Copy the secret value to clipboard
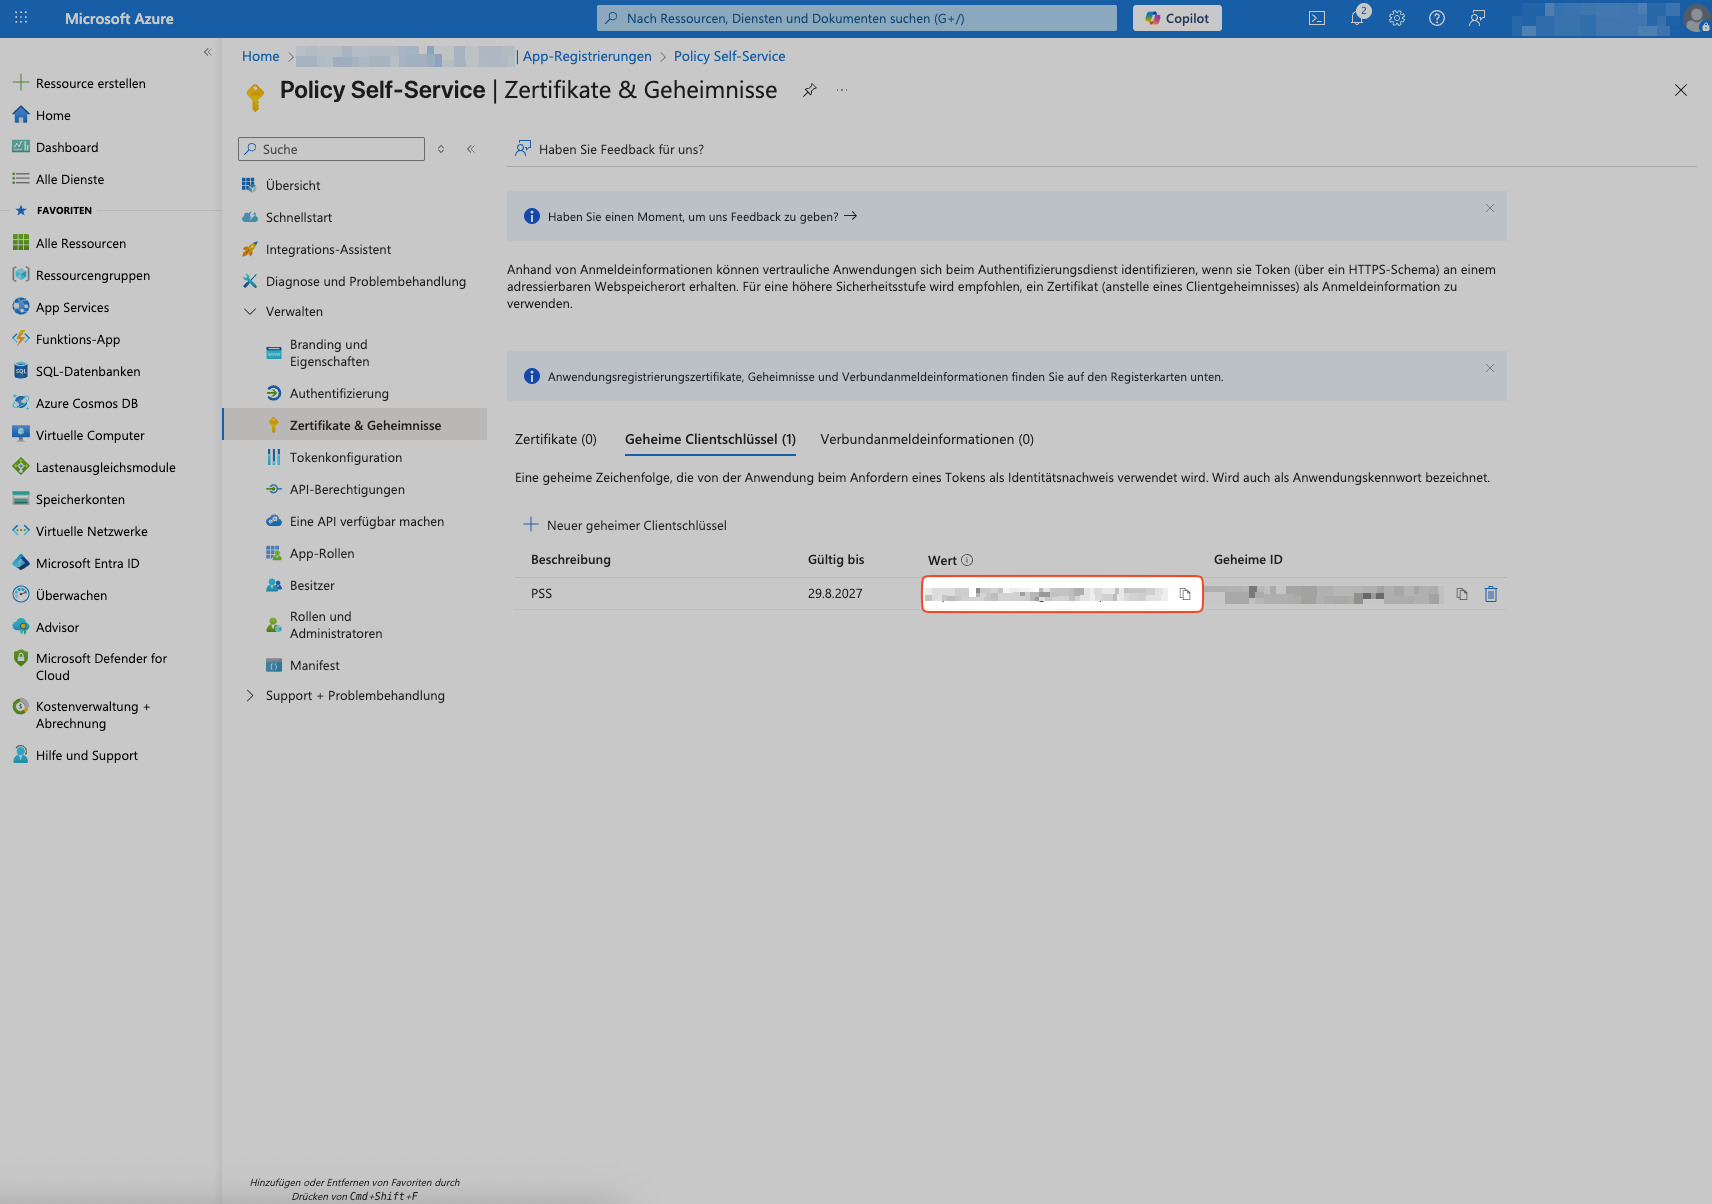1712x1204 pixels. 1185,594
